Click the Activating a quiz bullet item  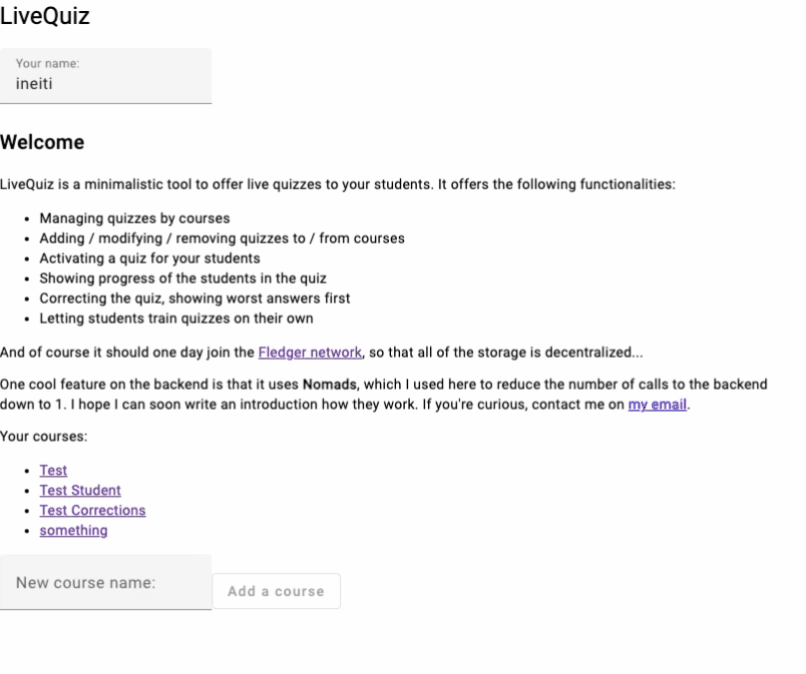click(149, 258)
